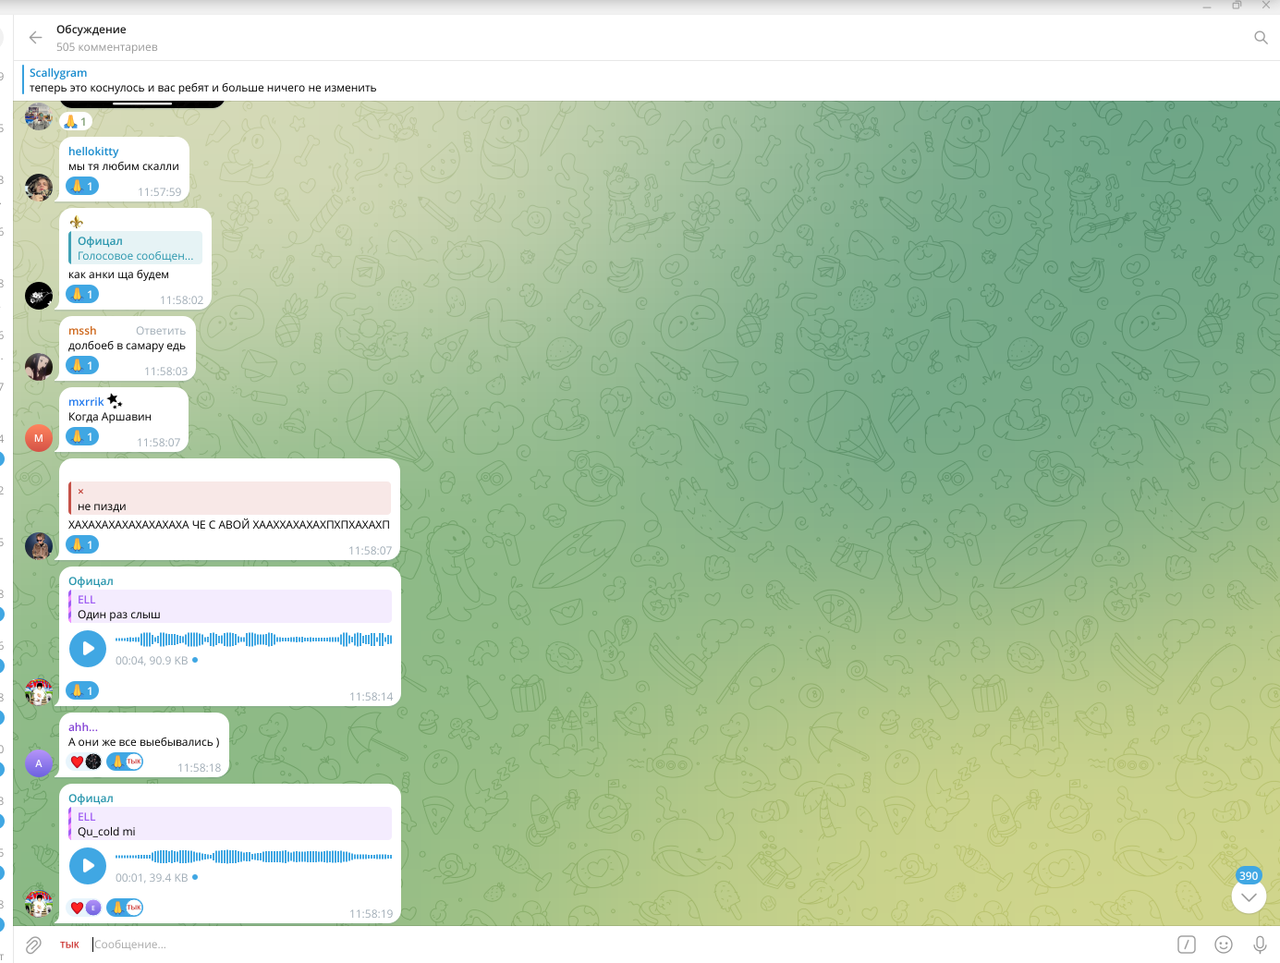Switch sender via the red тык label
Viewport: 1280px width, 963px height.
click(x=69, y=944)
